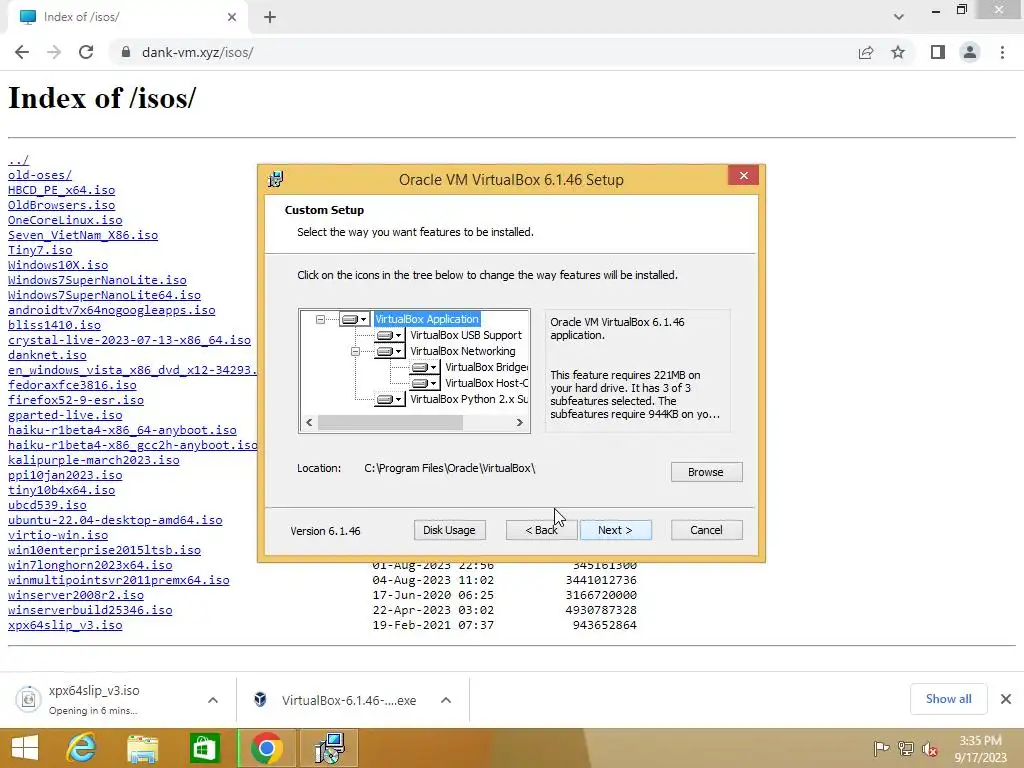Open feature dropdown for VirtualBox USB Support
Image resolution: width=1024 pixels, height=768 pixels.
coord(389,335)
